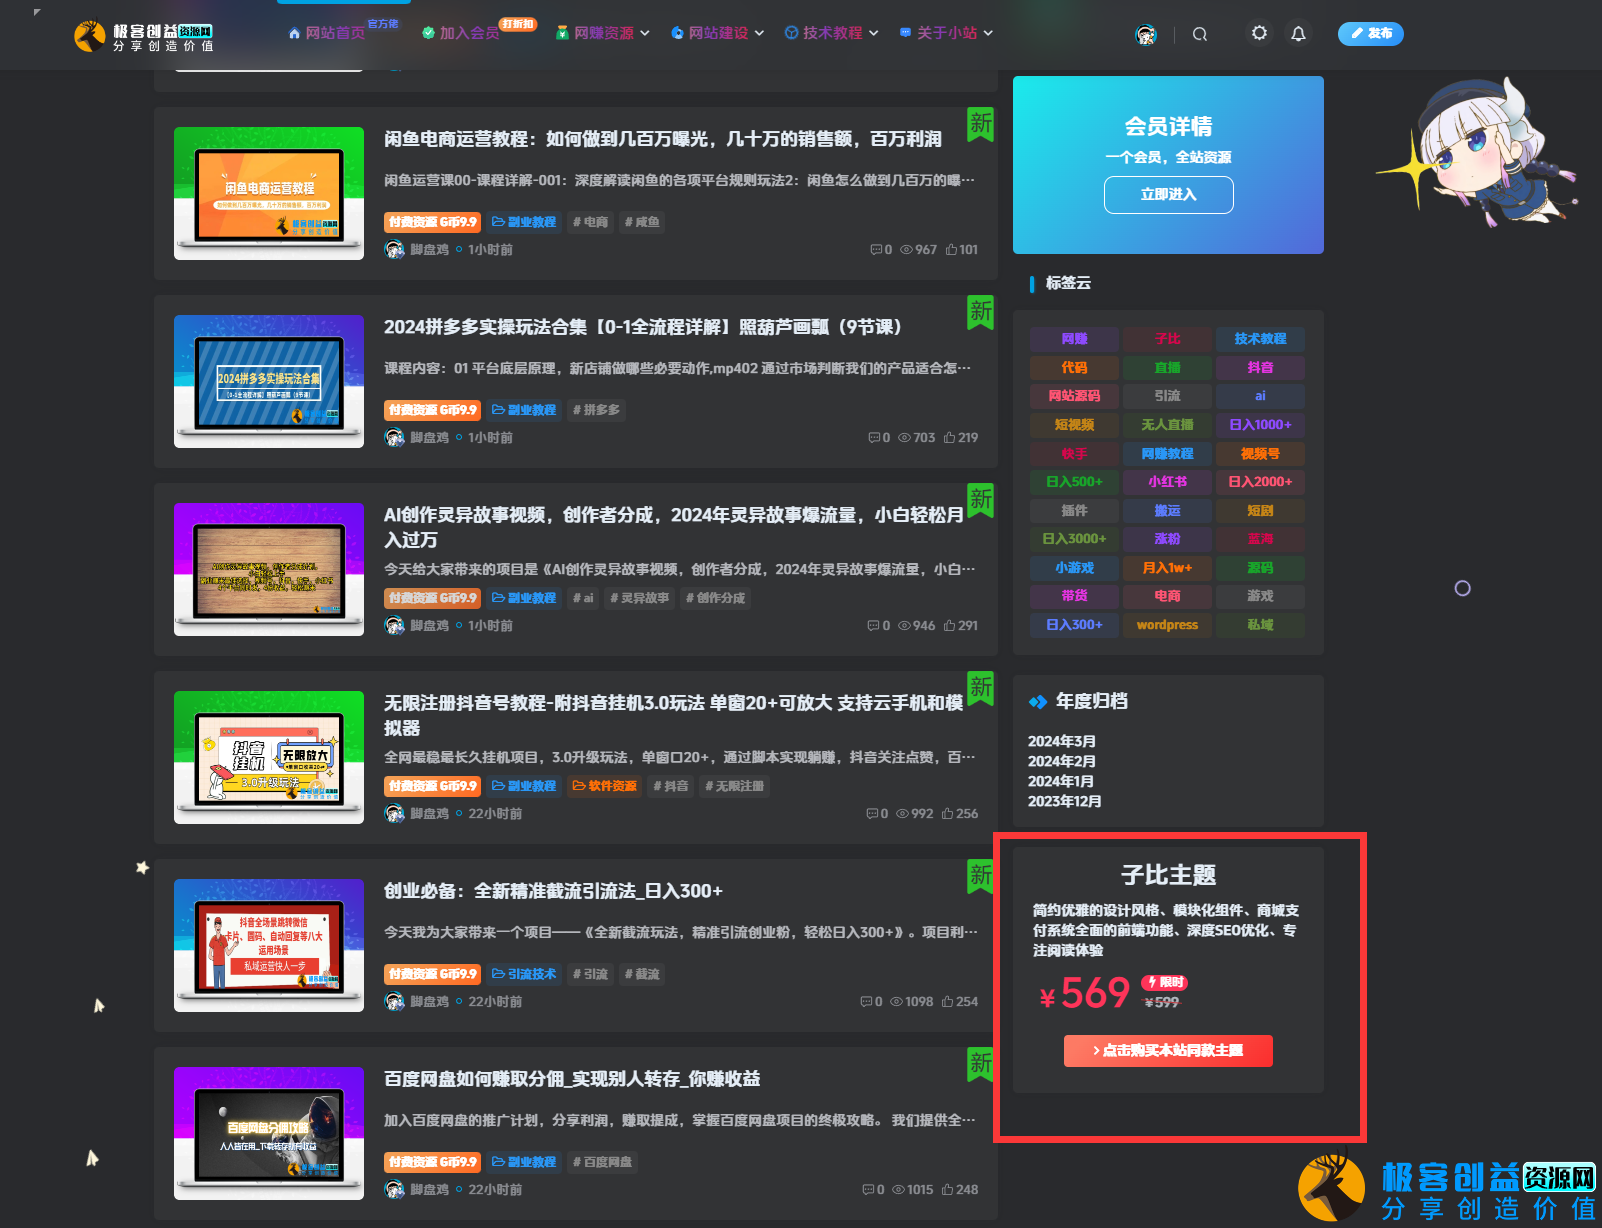Click the search magnifier icon in header

(x=1199, y=34)
